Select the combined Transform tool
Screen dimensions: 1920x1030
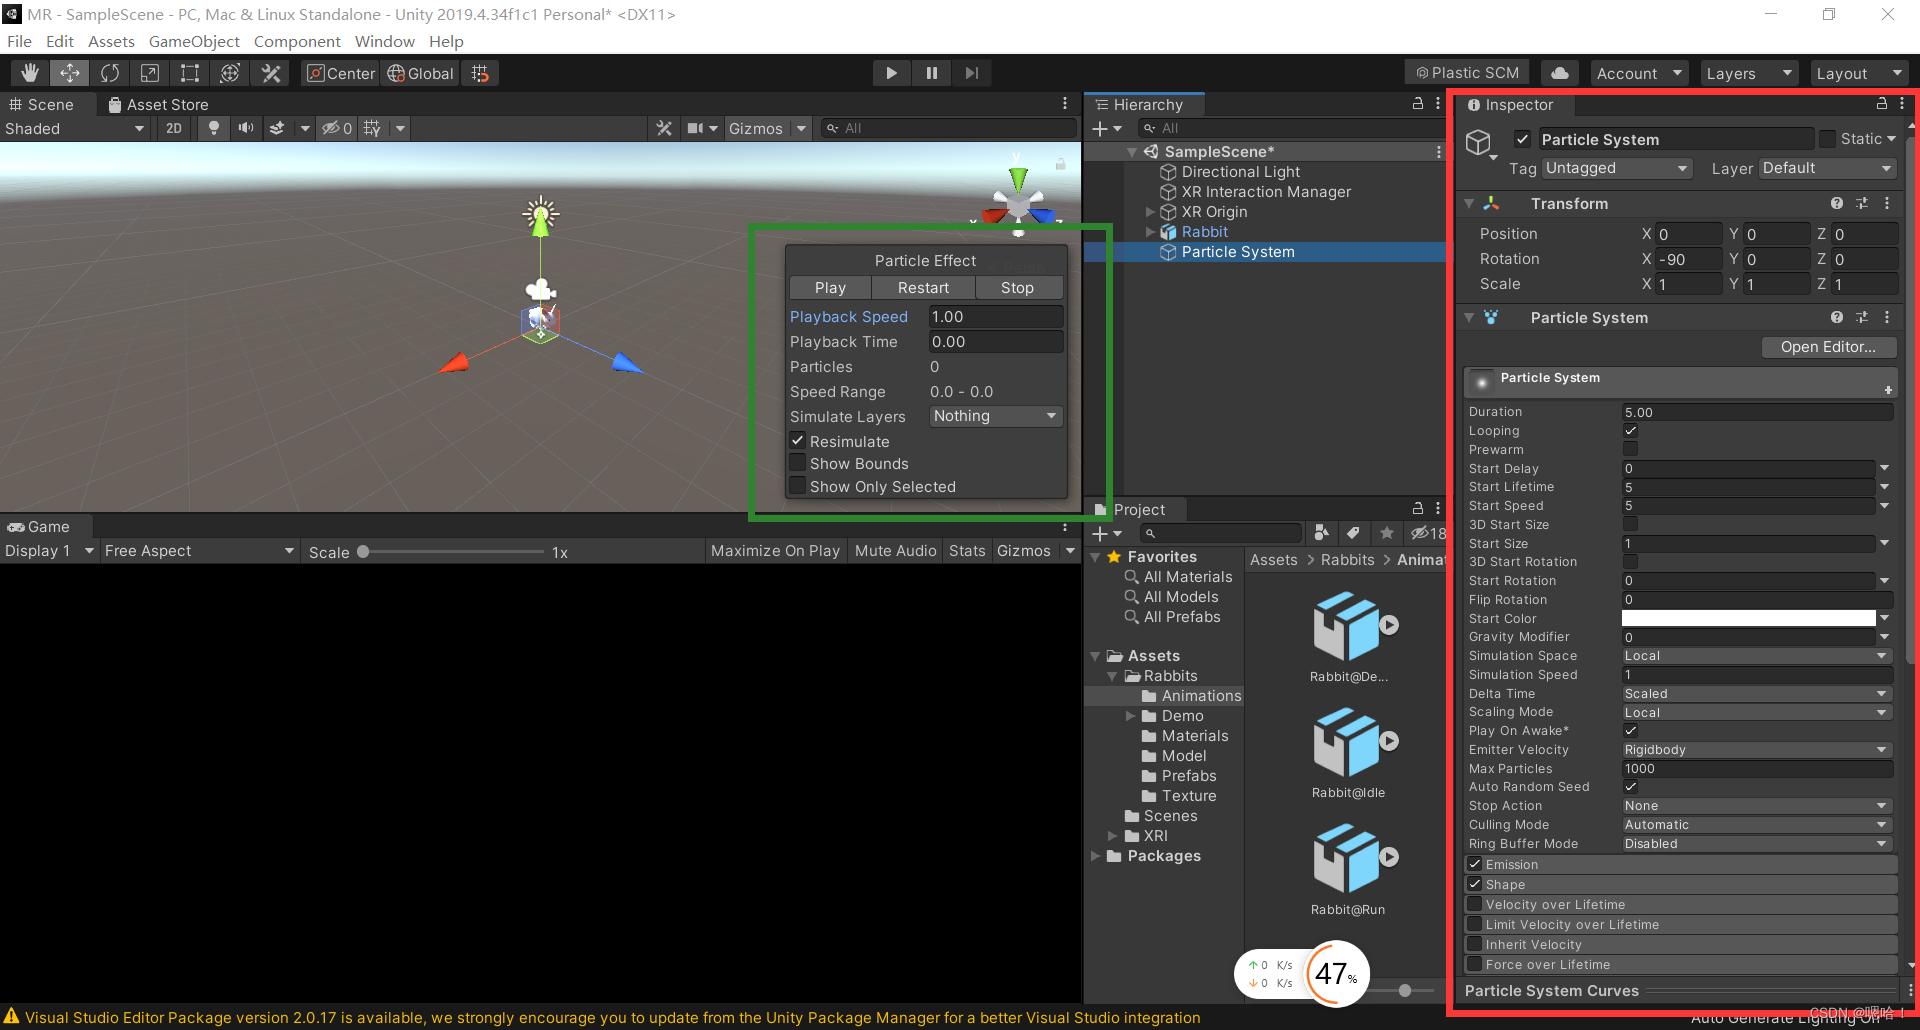click(230, 73)
